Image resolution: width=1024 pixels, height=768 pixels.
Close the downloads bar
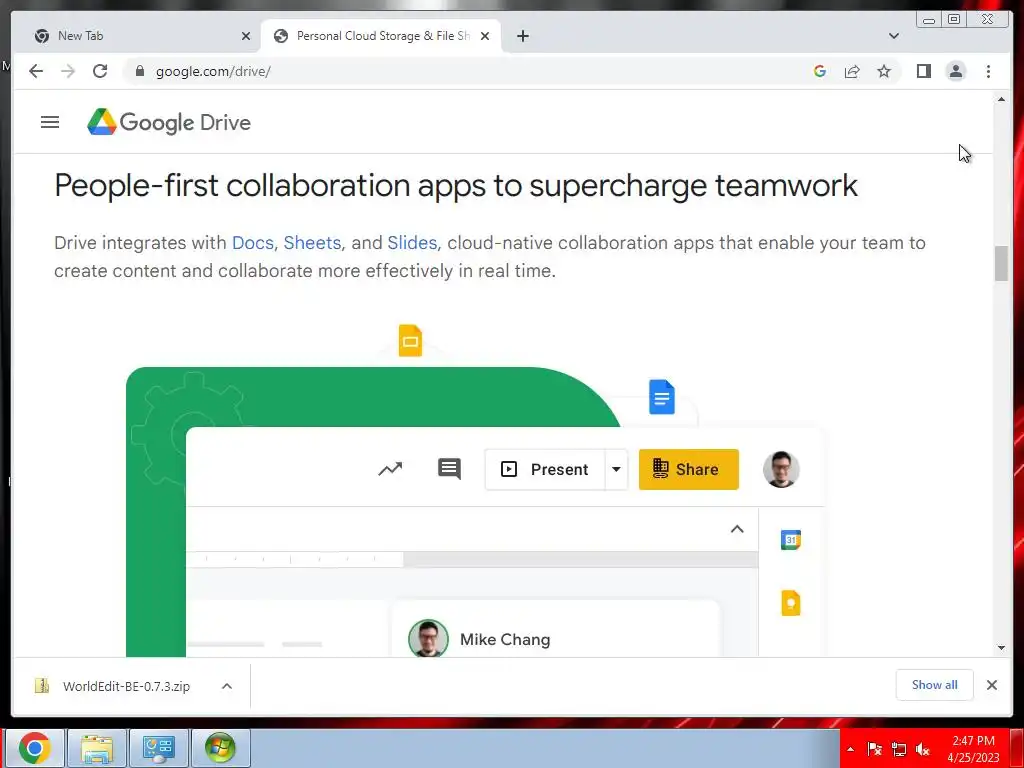pos(991,684)
